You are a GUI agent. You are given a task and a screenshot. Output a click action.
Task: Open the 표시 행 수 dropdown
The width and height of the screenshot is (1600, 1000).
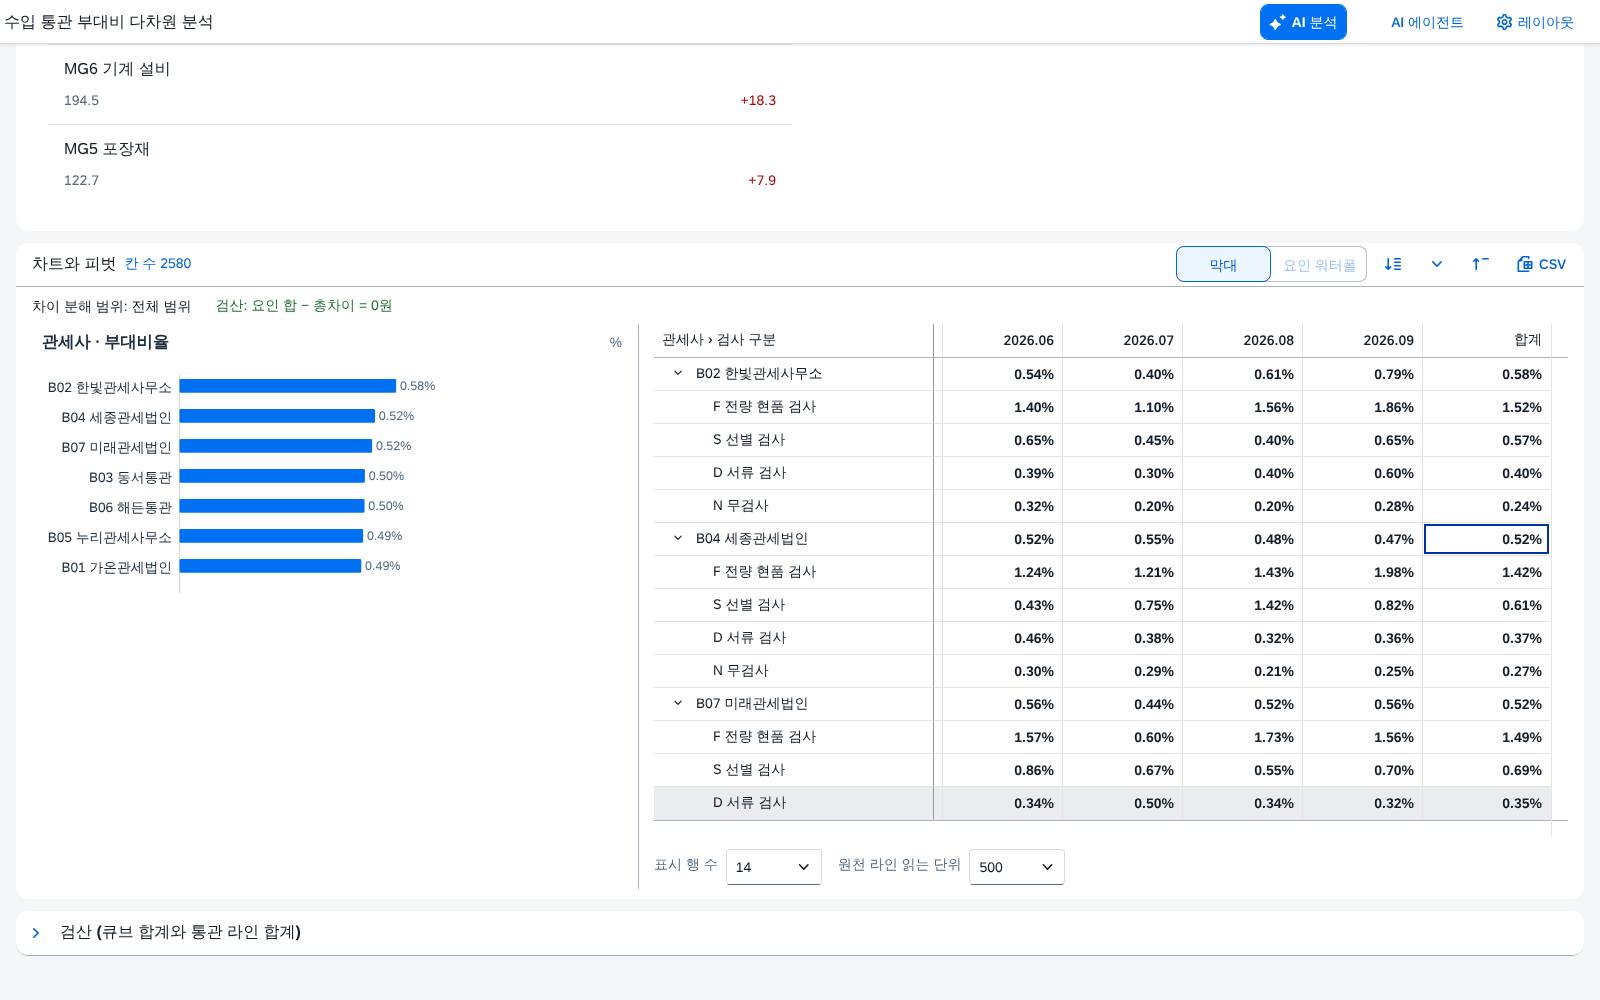[774, 867]
